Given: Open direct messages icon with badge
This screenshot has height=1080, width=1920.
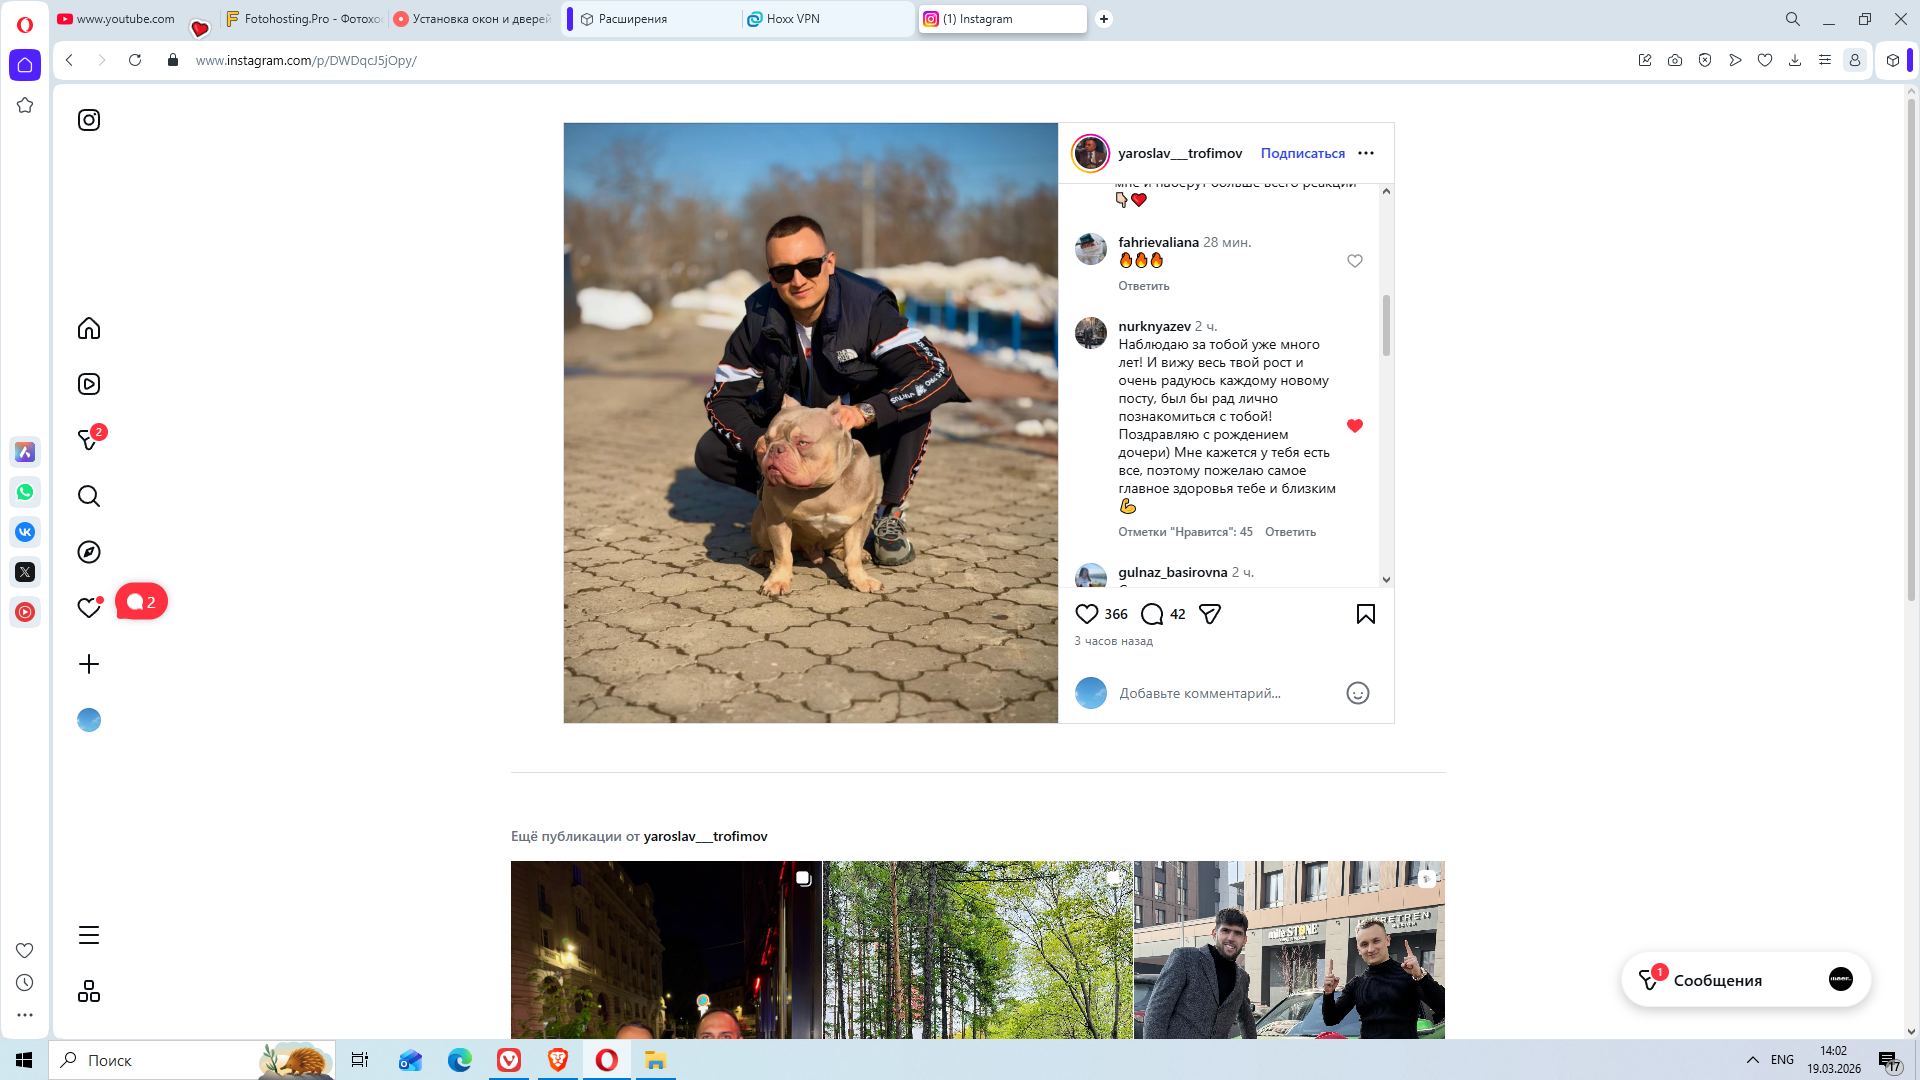Looking at the screenshot, I should 89,440.
